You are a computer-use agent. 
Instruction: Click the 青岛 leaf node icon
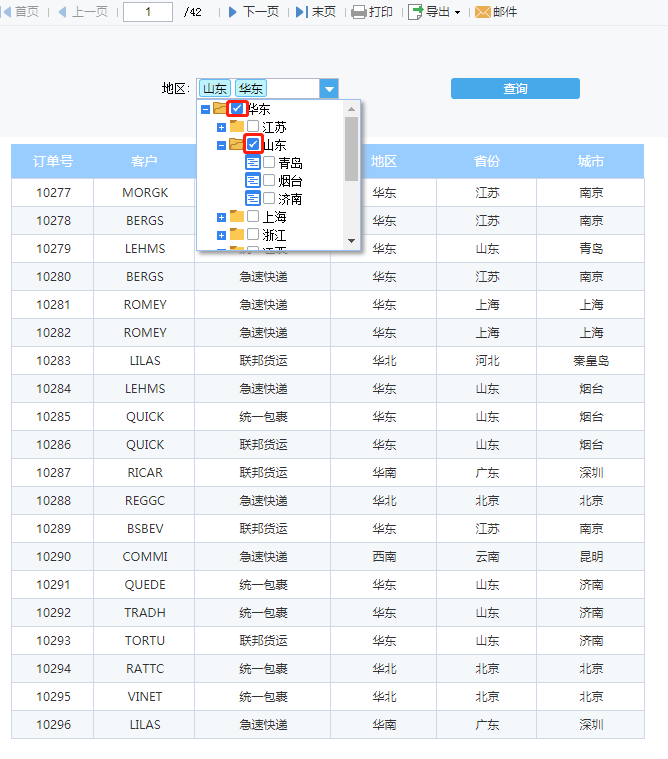253,162
